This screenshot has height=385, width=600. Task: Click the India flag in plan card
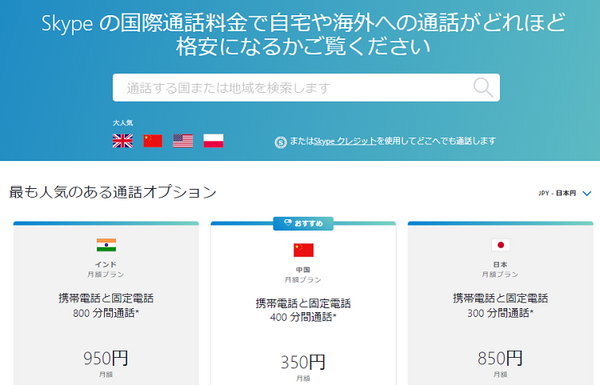[106, 245]
